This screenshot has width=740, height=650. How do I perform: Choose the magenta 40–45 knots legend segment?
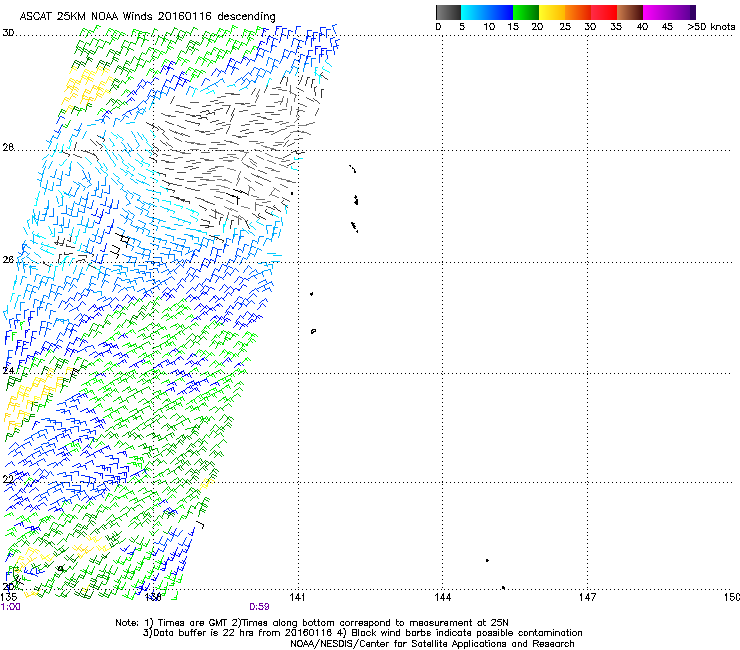click(656, 12)
